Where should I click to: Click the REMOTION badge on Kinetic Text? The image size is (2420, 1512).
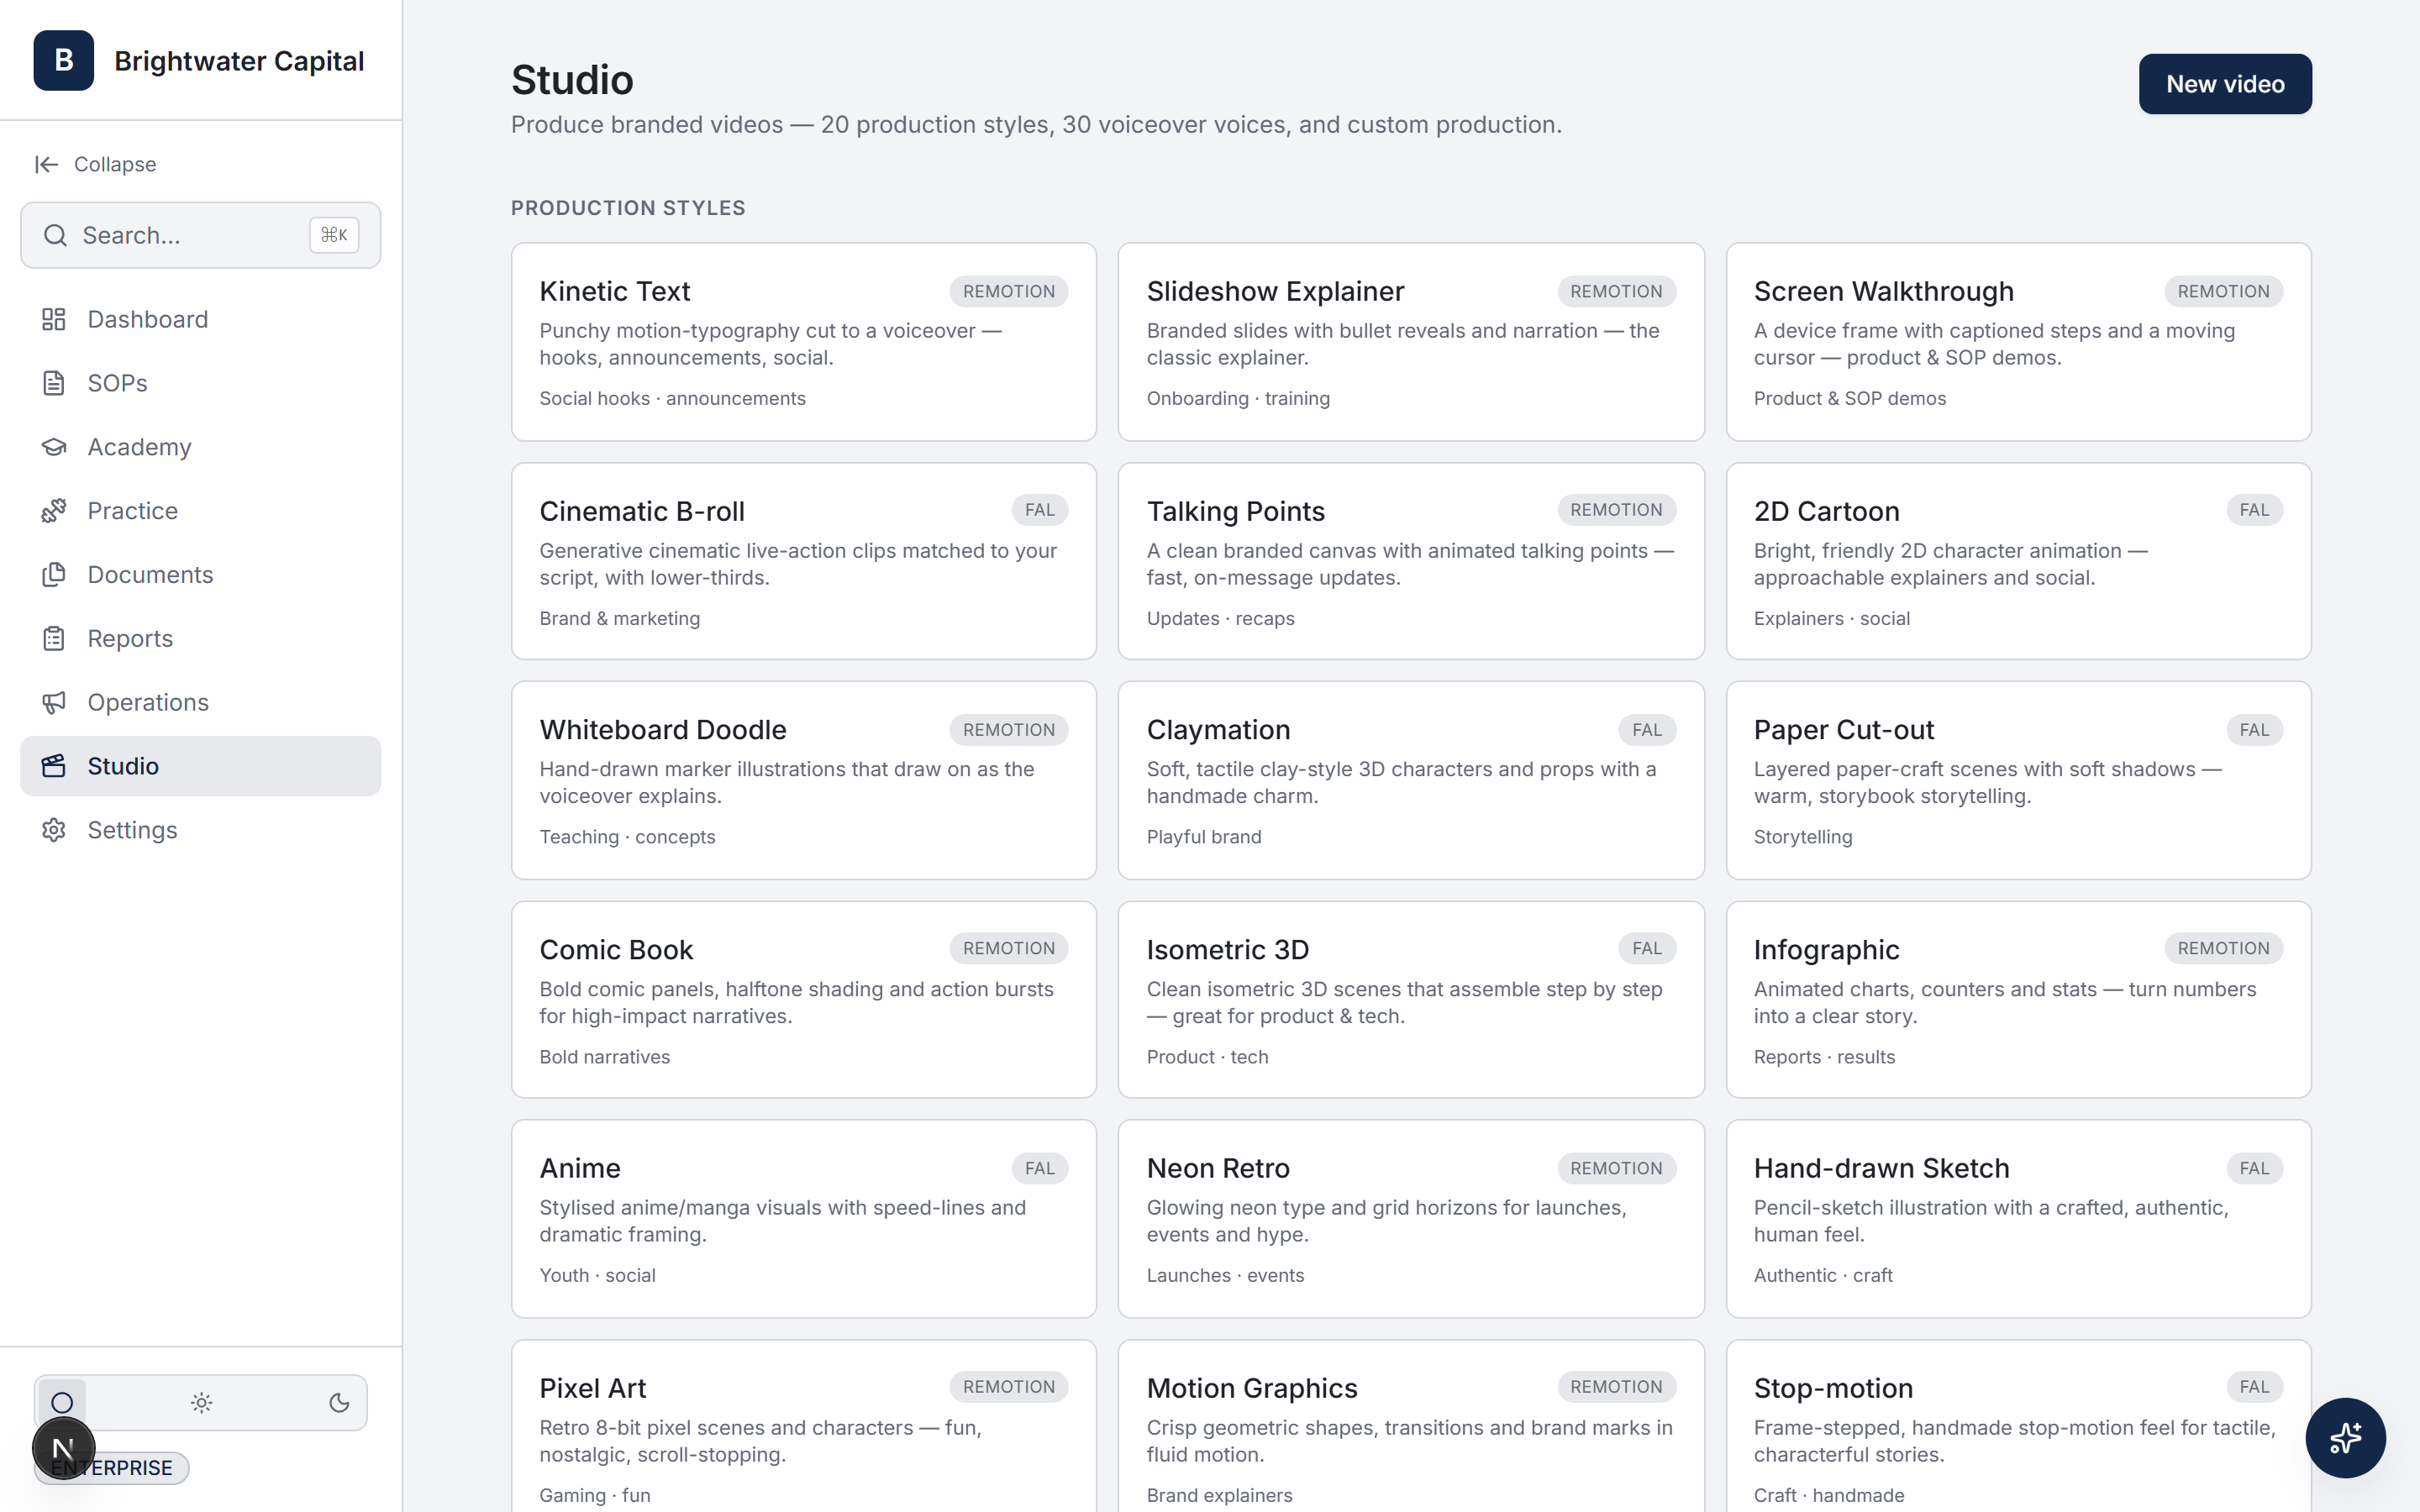1009,291
